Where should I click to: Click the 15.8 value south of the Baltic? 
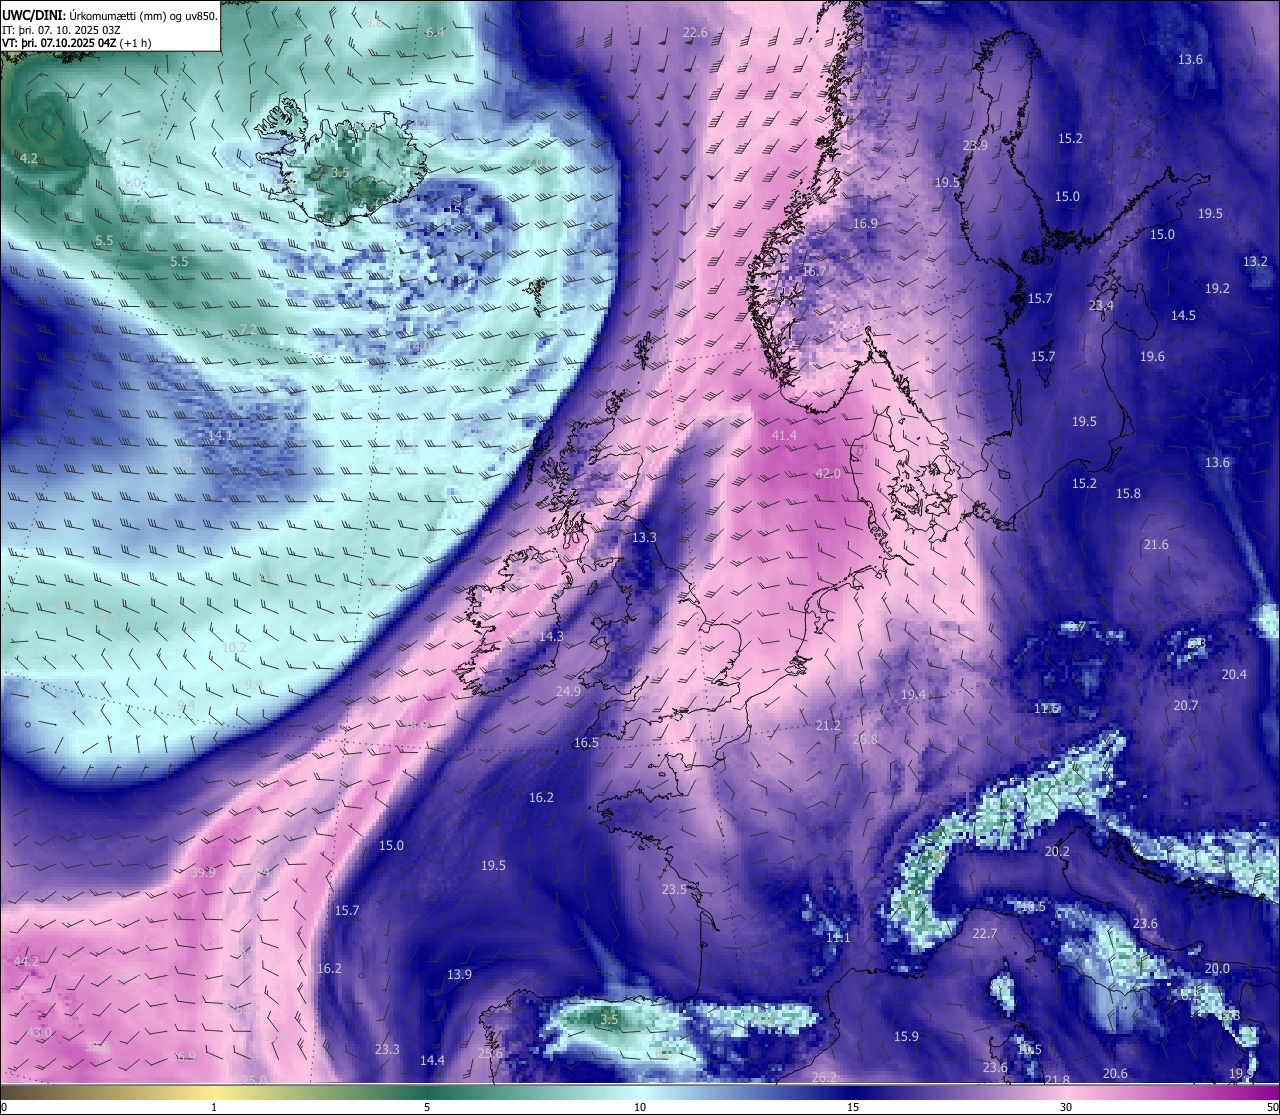(x=1128, y=493)
